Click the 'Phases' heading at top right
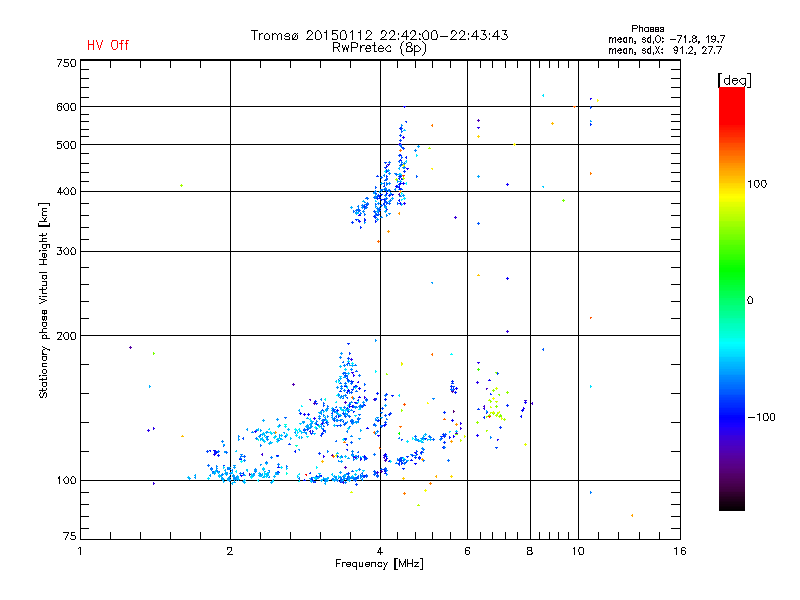The image size is (800, 600). 647,29
